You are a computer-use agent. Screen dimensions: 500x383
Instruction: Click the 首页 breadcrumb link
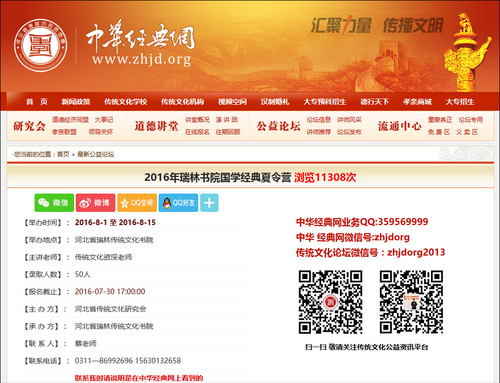click(x=63, y=154)
